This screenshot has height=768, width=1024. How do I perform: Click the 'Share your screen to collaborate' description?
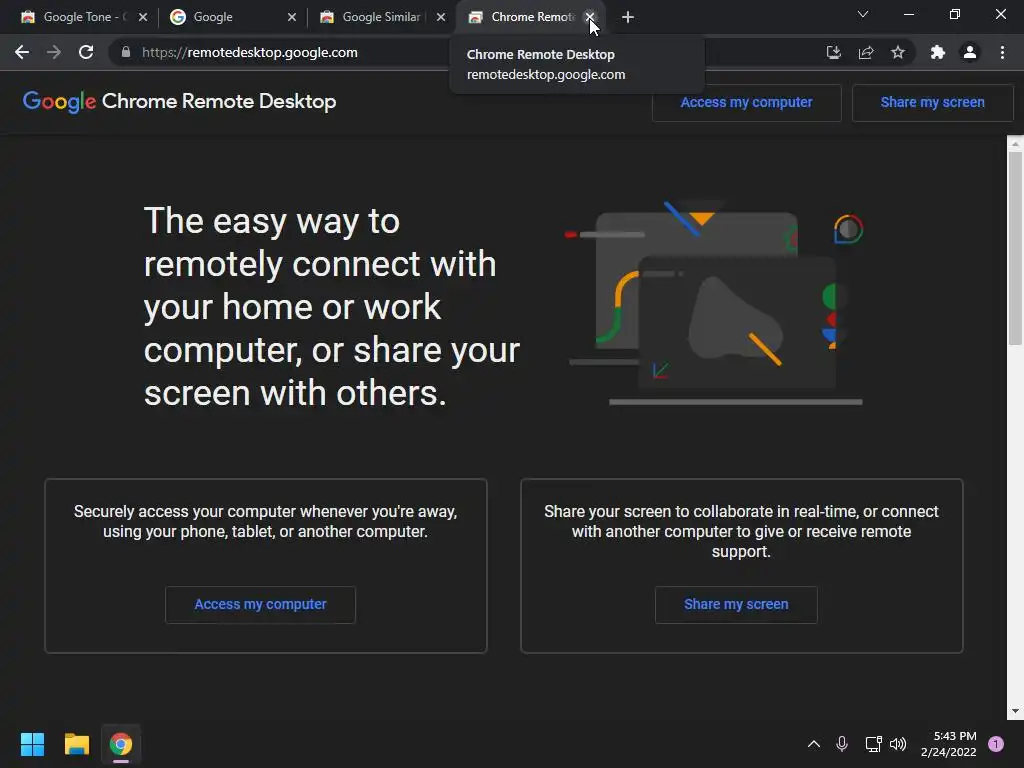point(741,531)
